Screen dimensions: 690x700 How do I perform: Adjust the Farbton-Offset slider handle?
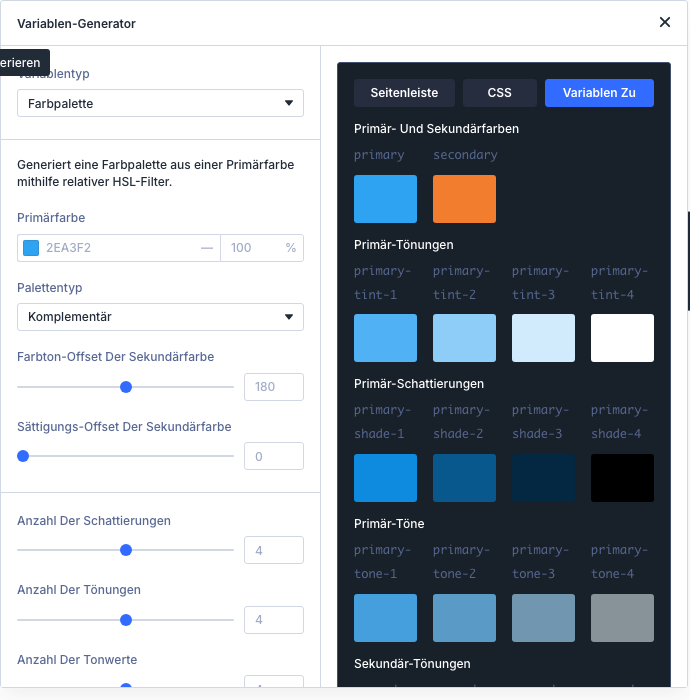126,387
